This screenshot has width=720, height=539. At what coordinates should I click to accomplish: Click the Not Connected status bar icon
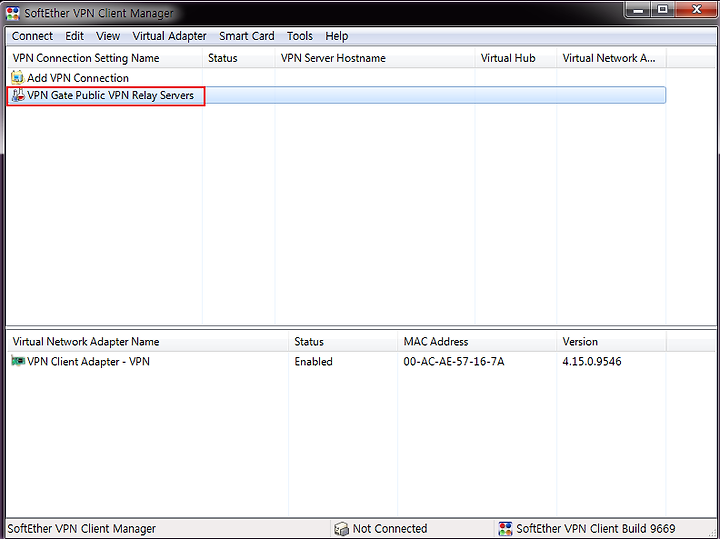(341, 528)
